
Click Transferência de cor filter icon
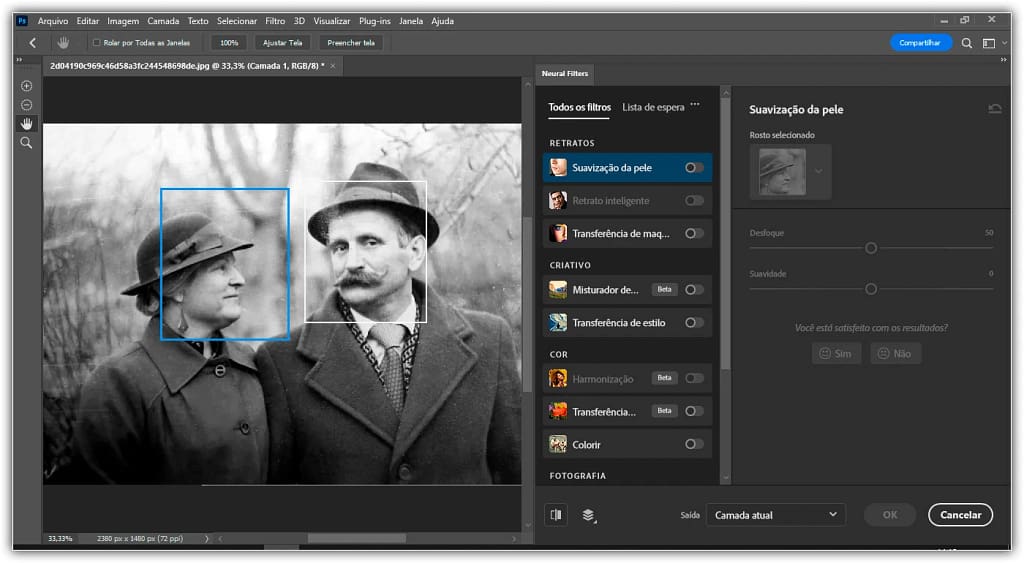pos(558,411)
